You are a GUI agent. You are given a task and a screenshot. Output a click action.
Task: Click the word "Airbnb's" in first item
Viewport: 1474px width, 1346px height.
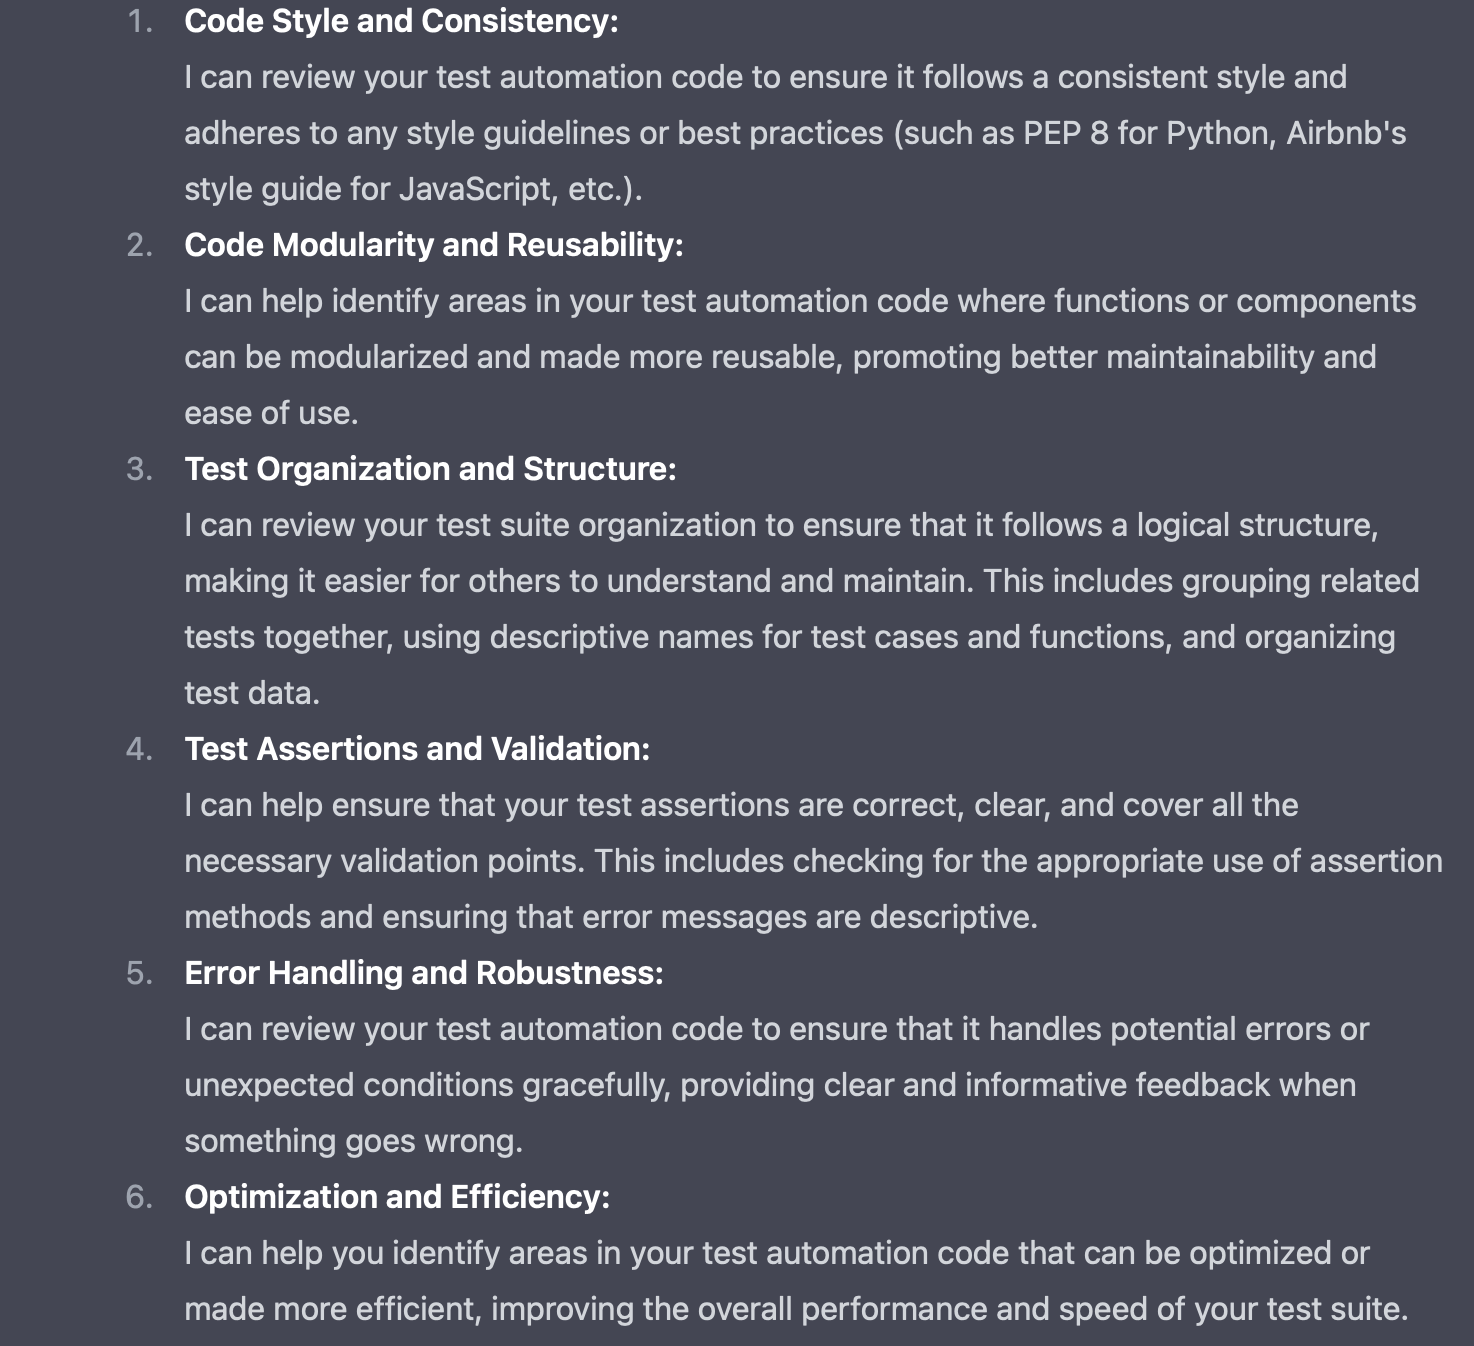[x=1346, y=133]
